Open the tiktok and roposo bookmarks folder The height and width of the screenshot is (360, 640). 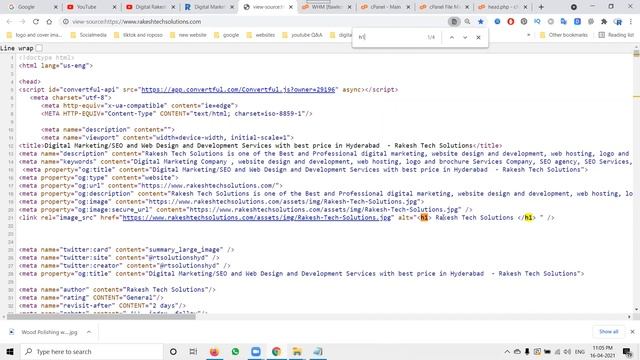138,35
